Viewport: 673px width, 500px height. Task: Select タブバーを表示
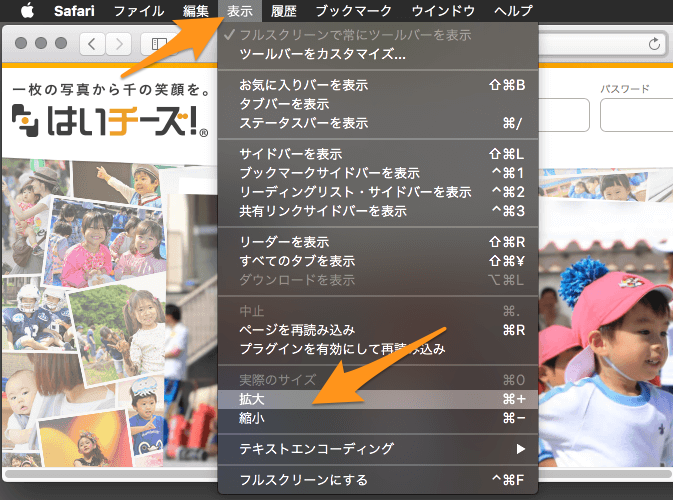[378, 104]
